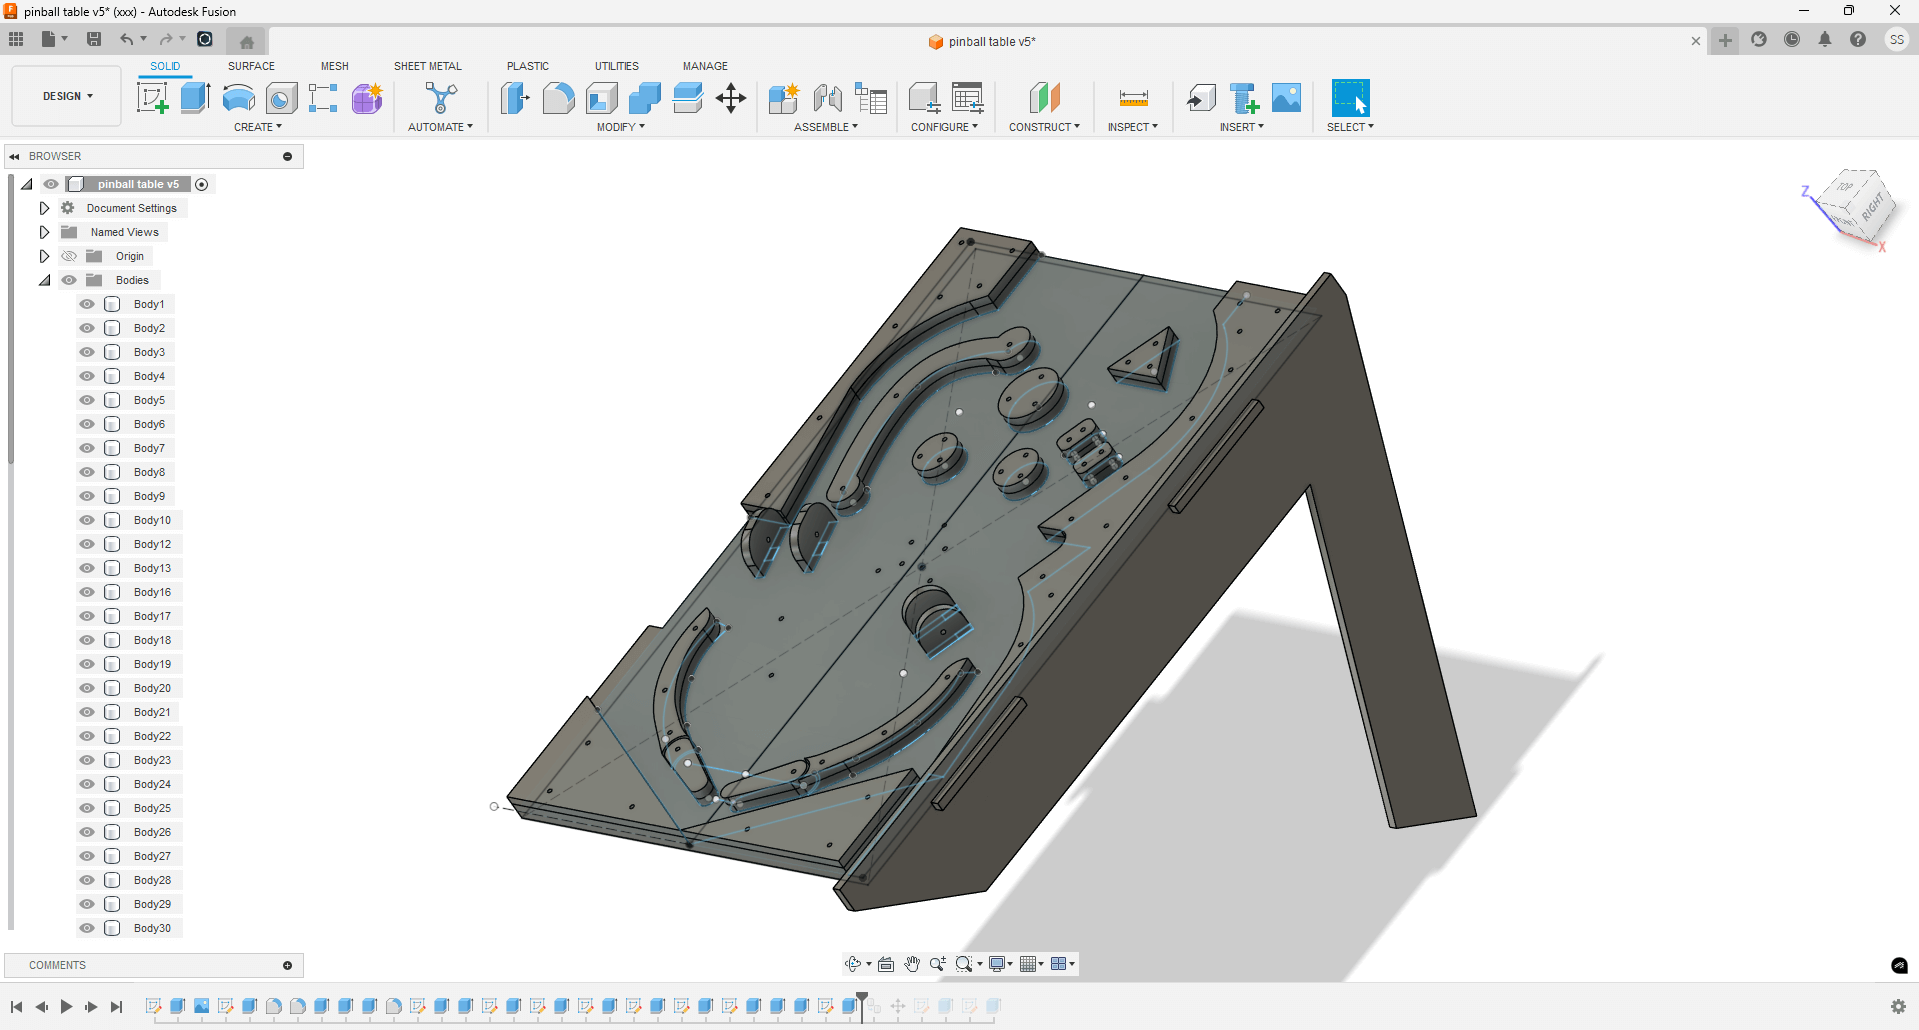Hide Body1 using its eye icon

point(87,304)
